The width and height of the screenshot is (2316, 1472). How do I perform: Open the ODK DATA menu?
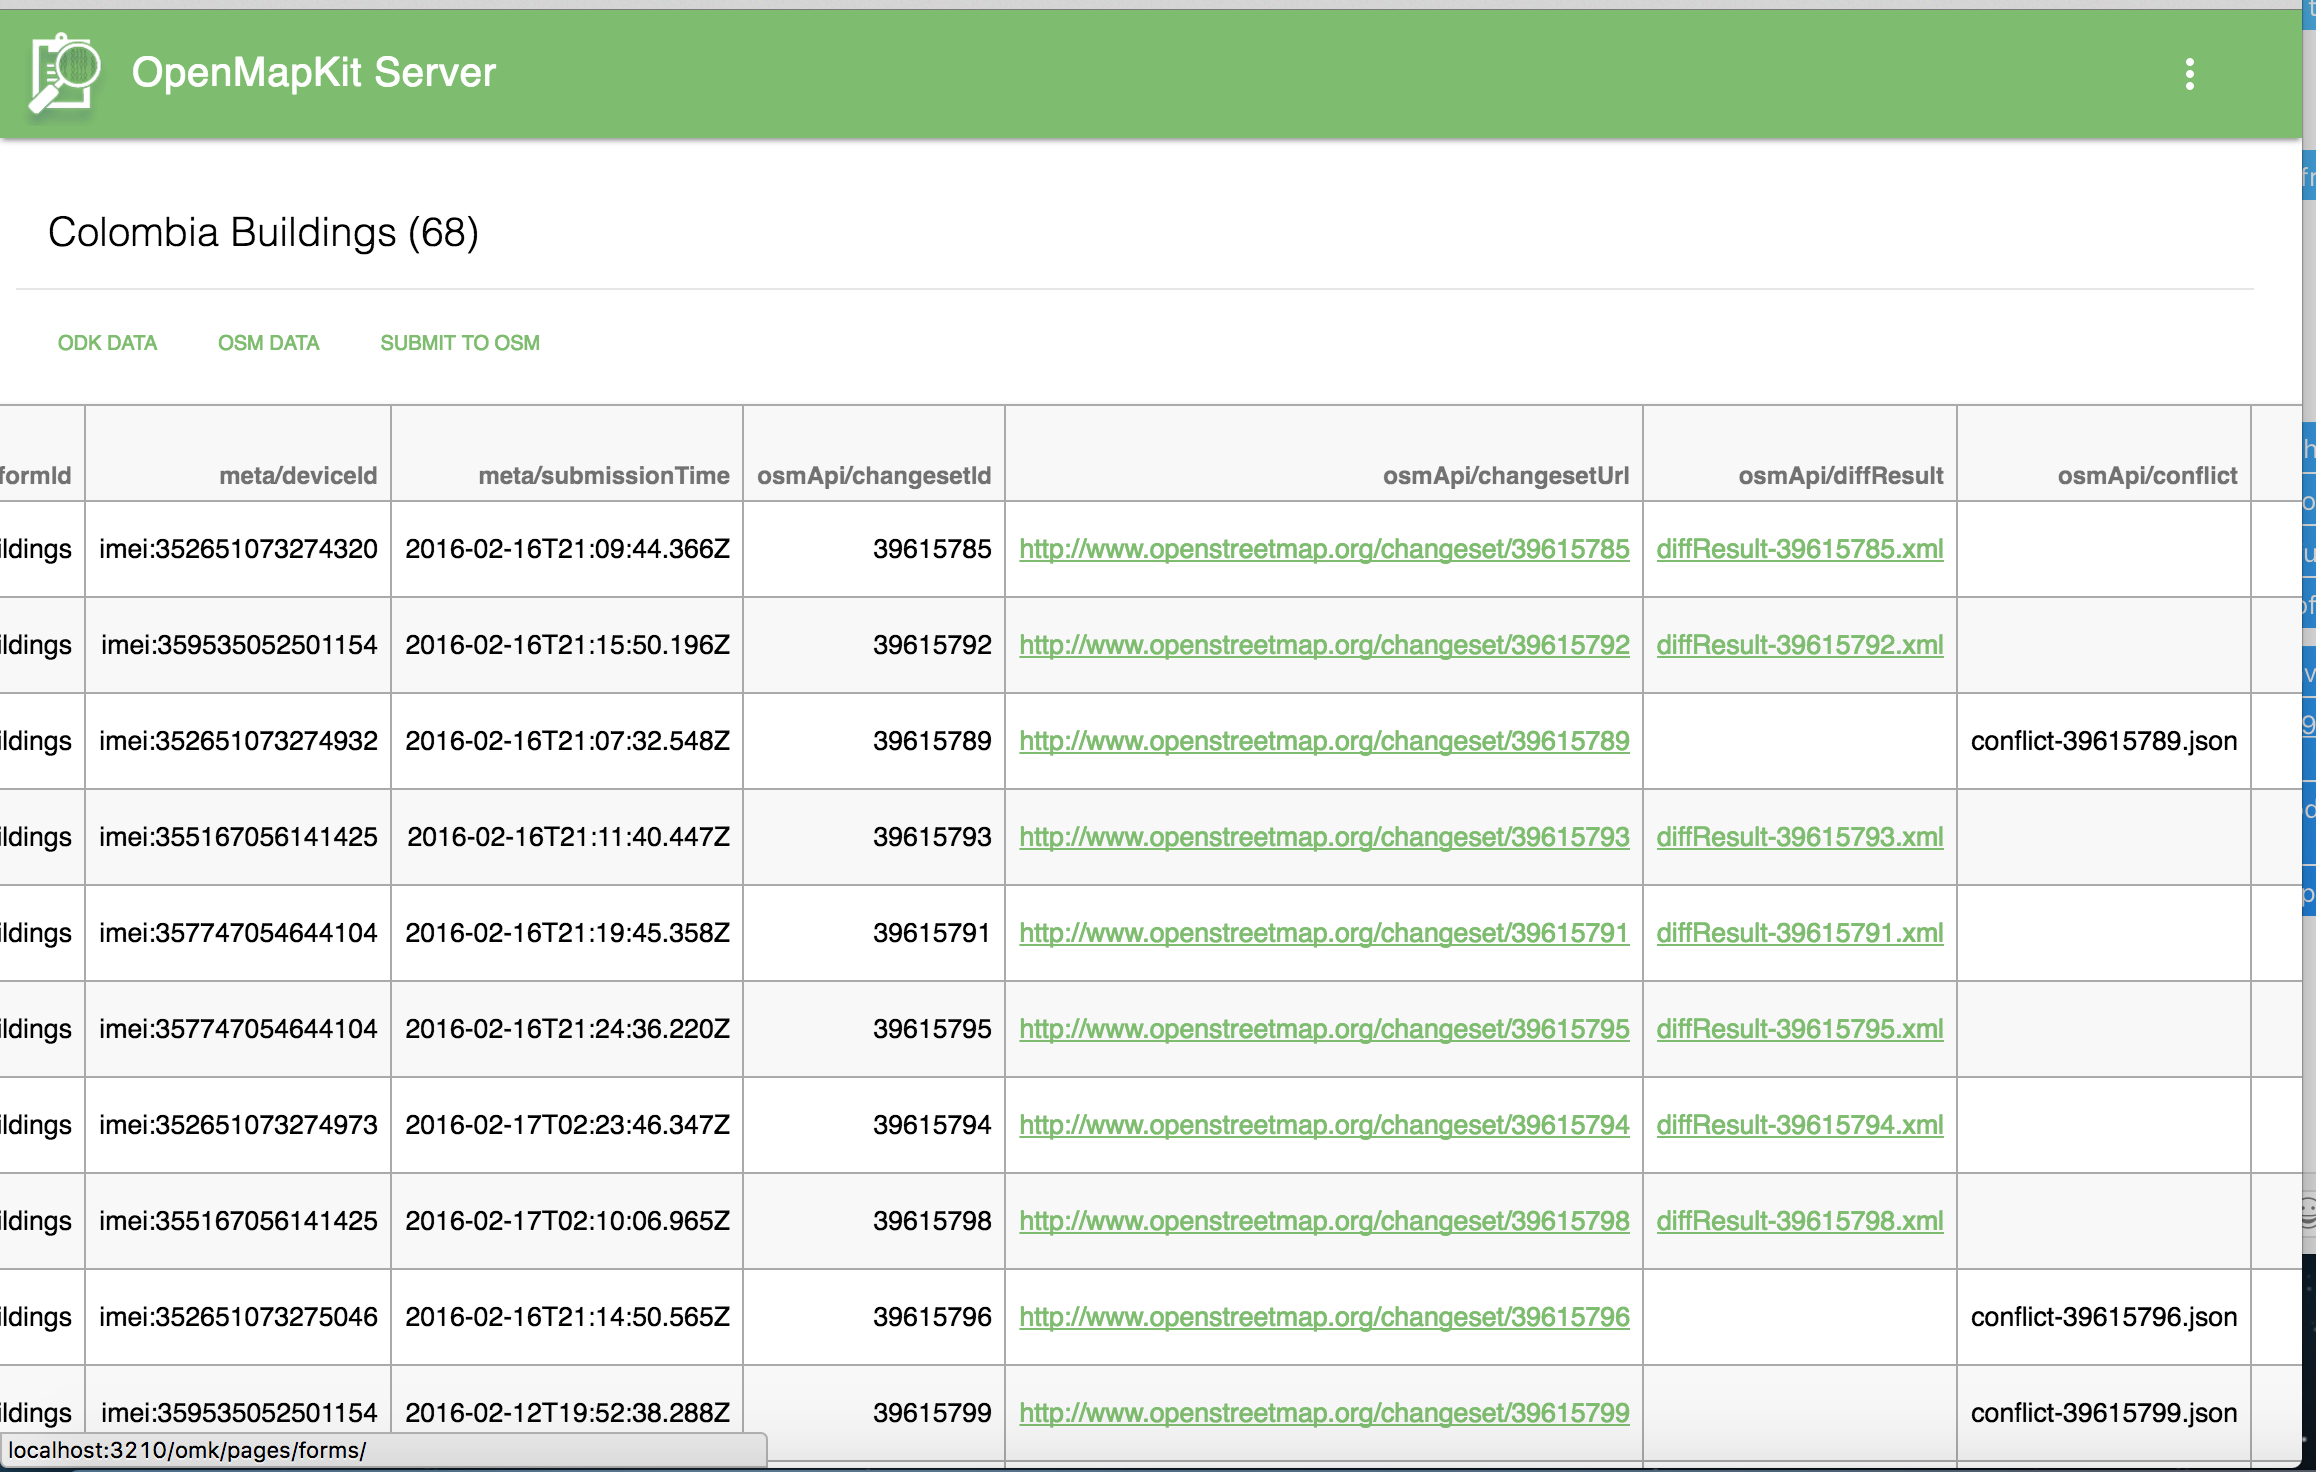107,343
